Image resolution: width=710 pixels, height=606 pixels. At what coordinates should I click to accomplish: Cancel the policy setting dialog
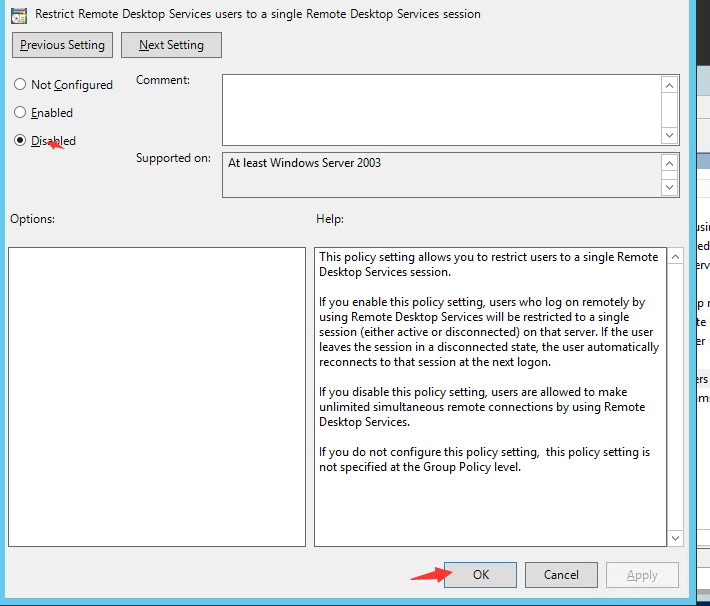tap(561, 575)
